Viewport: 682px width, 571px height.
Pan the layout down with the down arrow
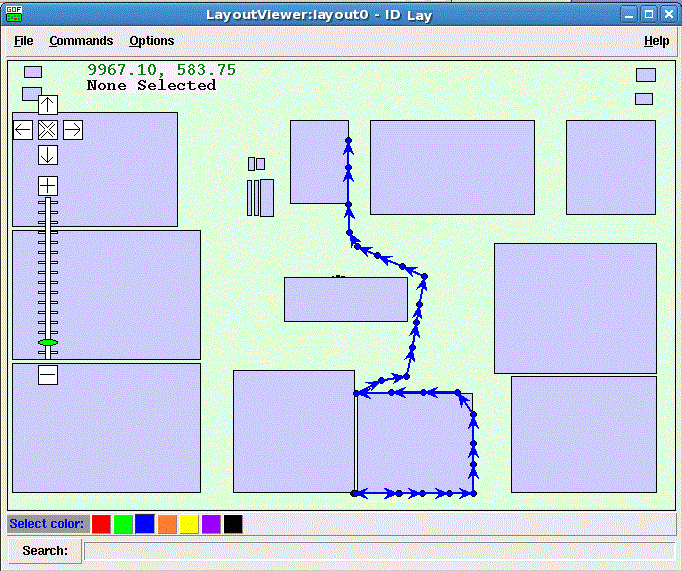click(48, 155)
